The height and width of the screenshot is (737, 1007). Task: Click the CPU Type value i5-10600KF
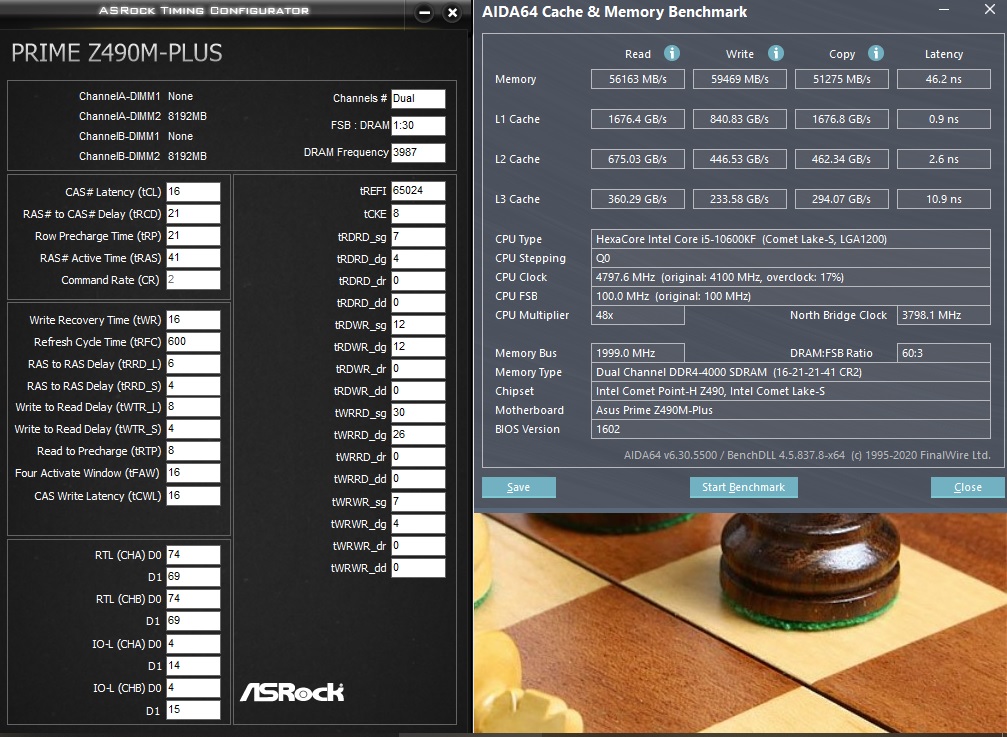[x=791, y=239]
